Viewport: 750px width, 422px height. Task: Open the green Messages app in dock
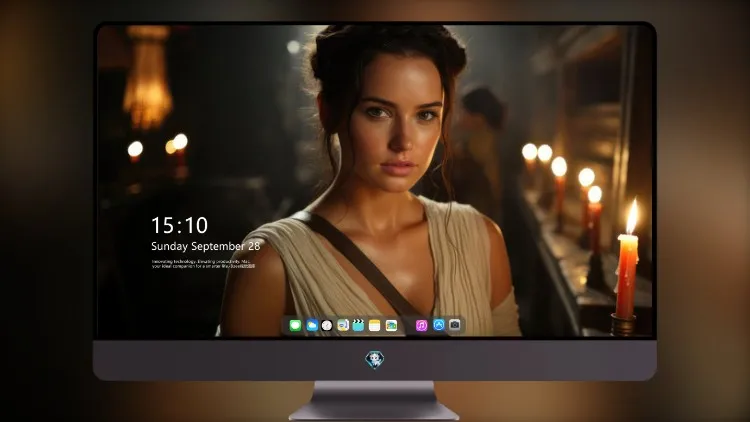click(295, 325)
